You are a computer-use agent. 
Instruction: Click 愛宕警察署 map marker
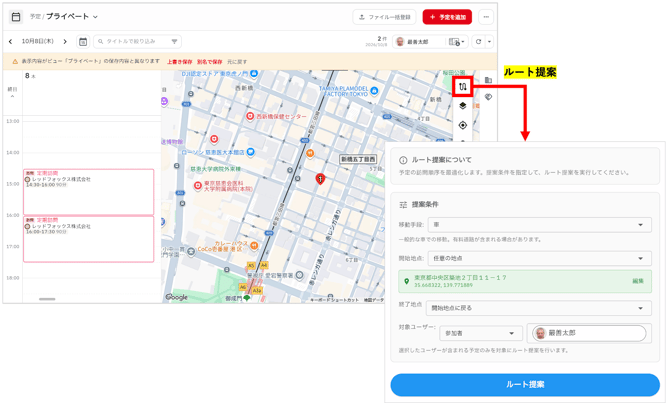(x=300, y=276)
